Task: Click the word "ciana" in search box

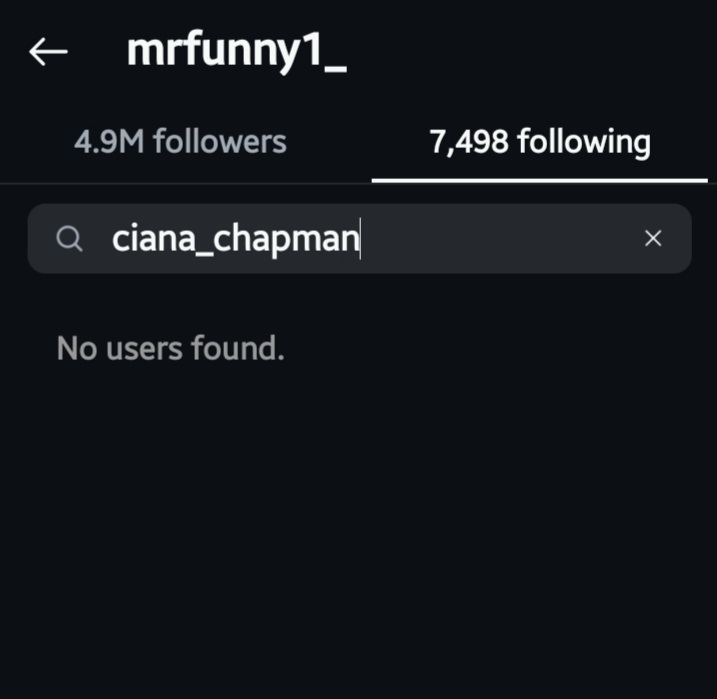Action: [x=153, y=239]
